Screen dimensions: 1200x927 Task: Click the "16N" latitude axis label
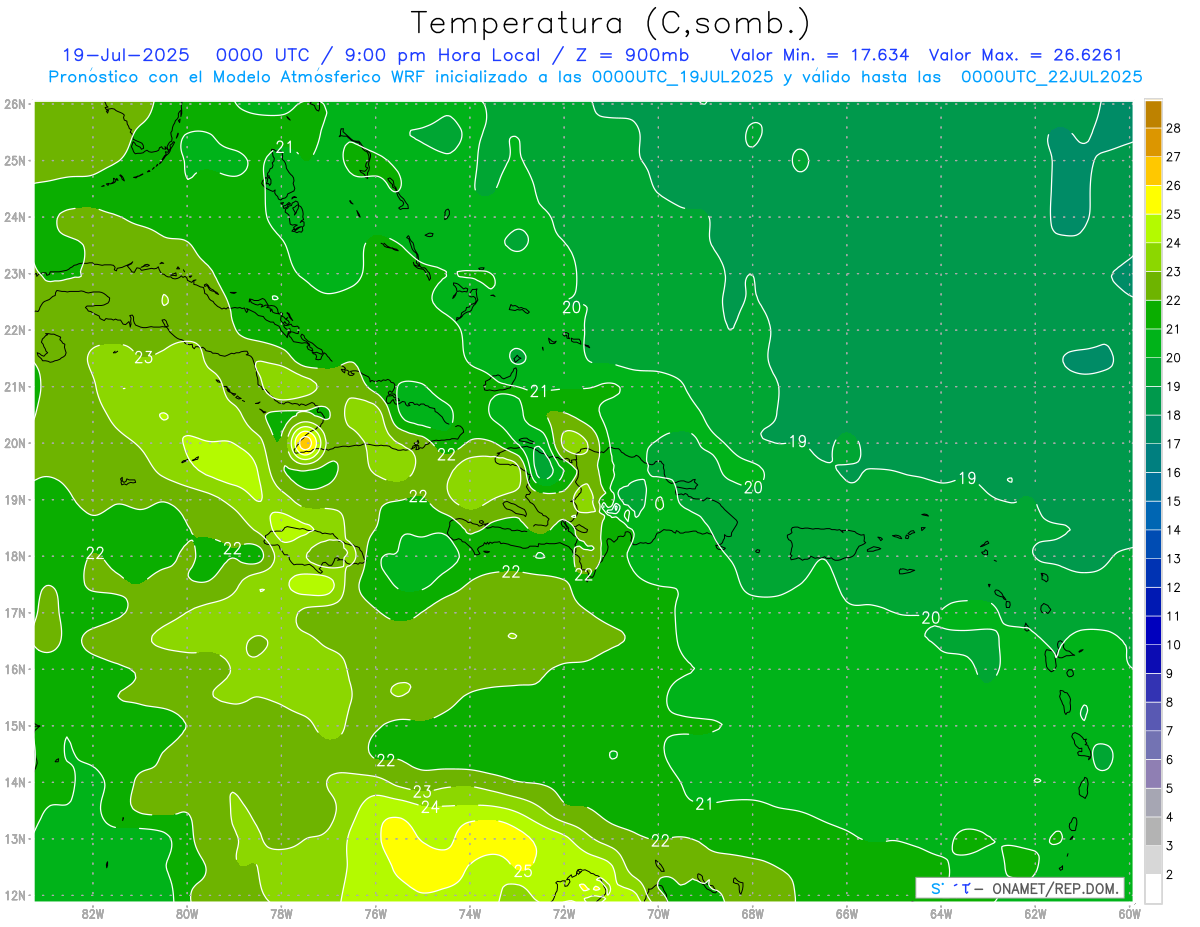pos(15,669)
